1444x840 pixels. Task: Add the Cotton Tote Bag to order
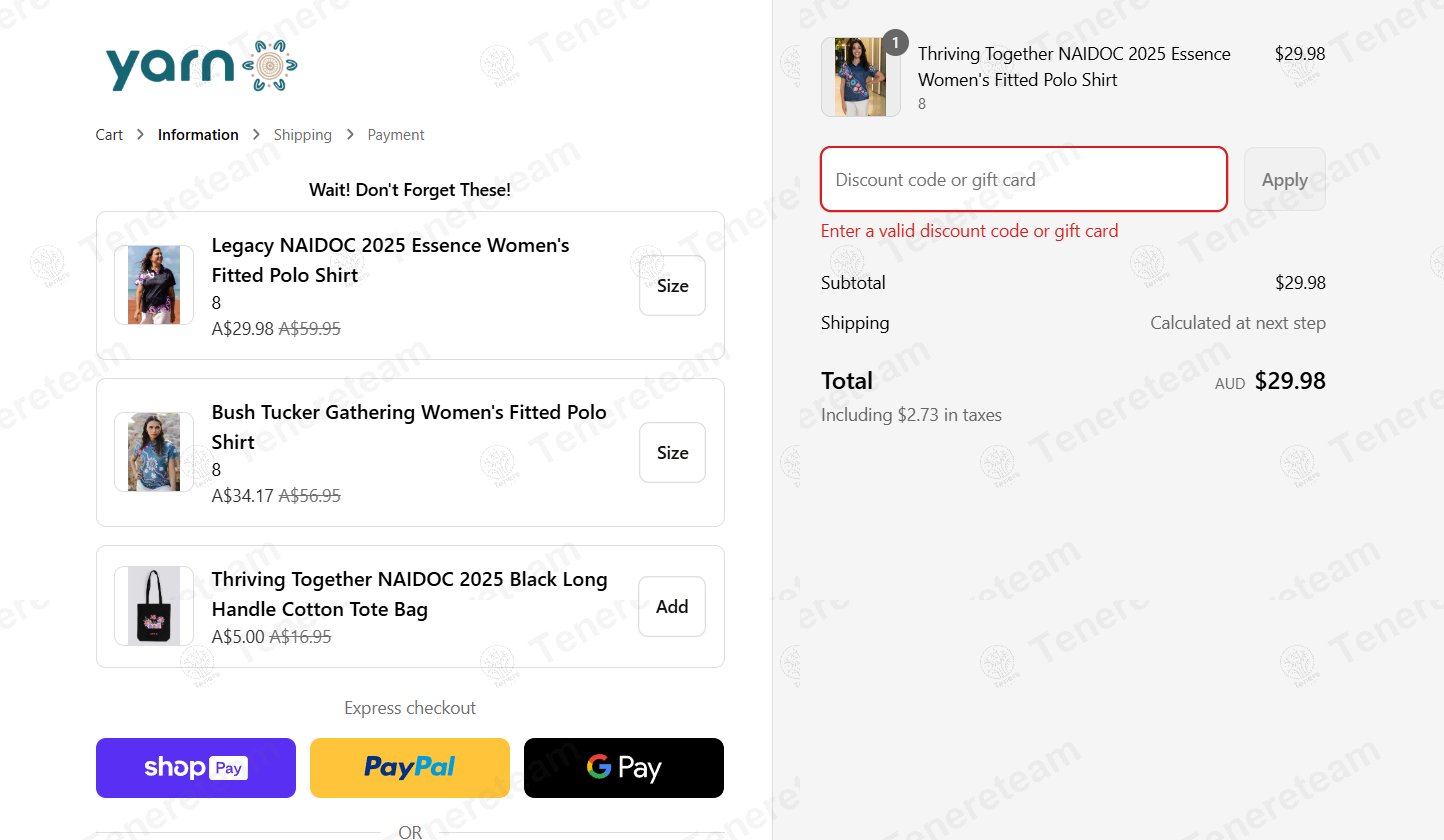pyautogui.click(x=672, y=607)
